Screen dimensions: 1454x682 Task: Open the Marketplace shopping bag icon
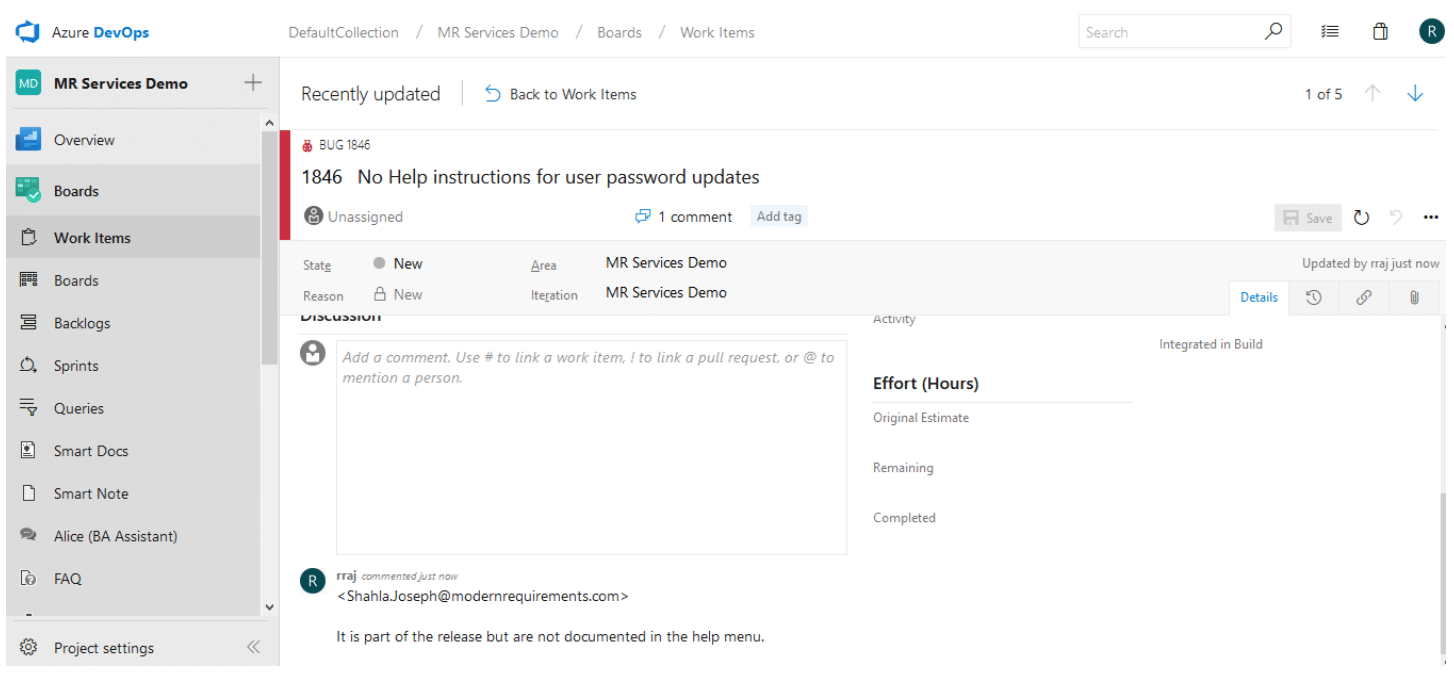click(1380, 31)
